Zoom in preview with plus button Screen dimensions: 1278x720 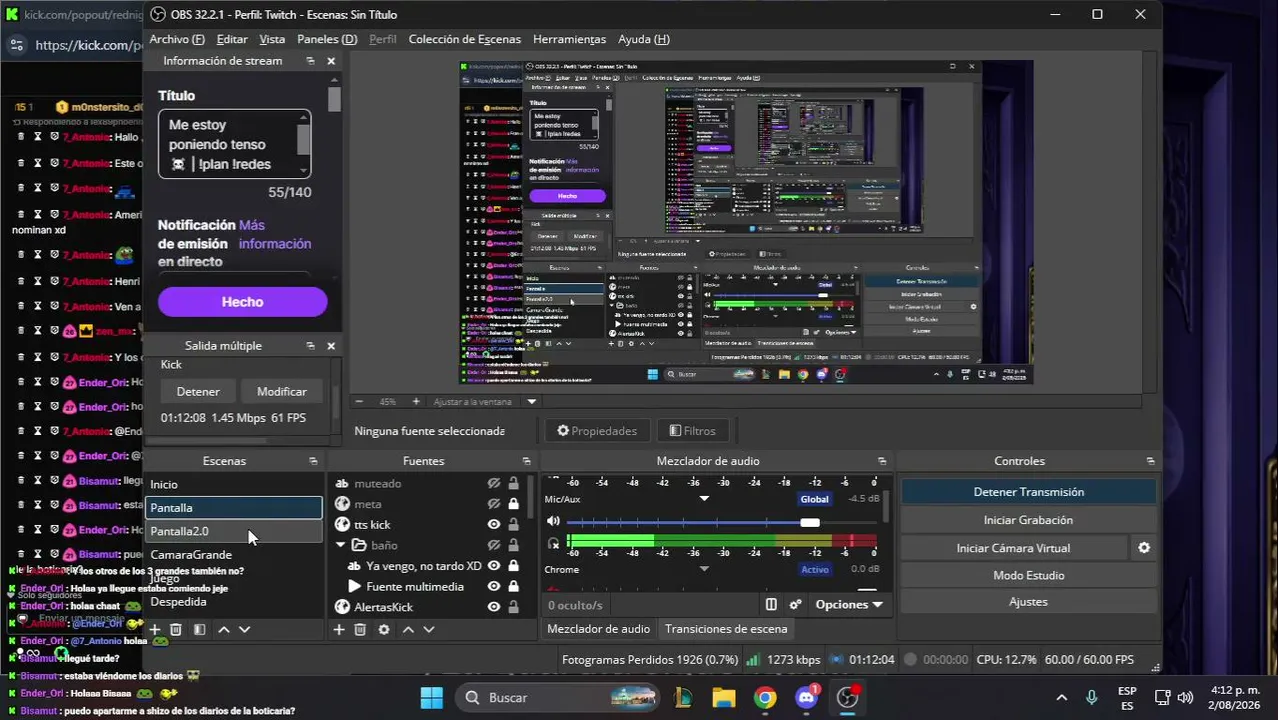tap(416, 401)
